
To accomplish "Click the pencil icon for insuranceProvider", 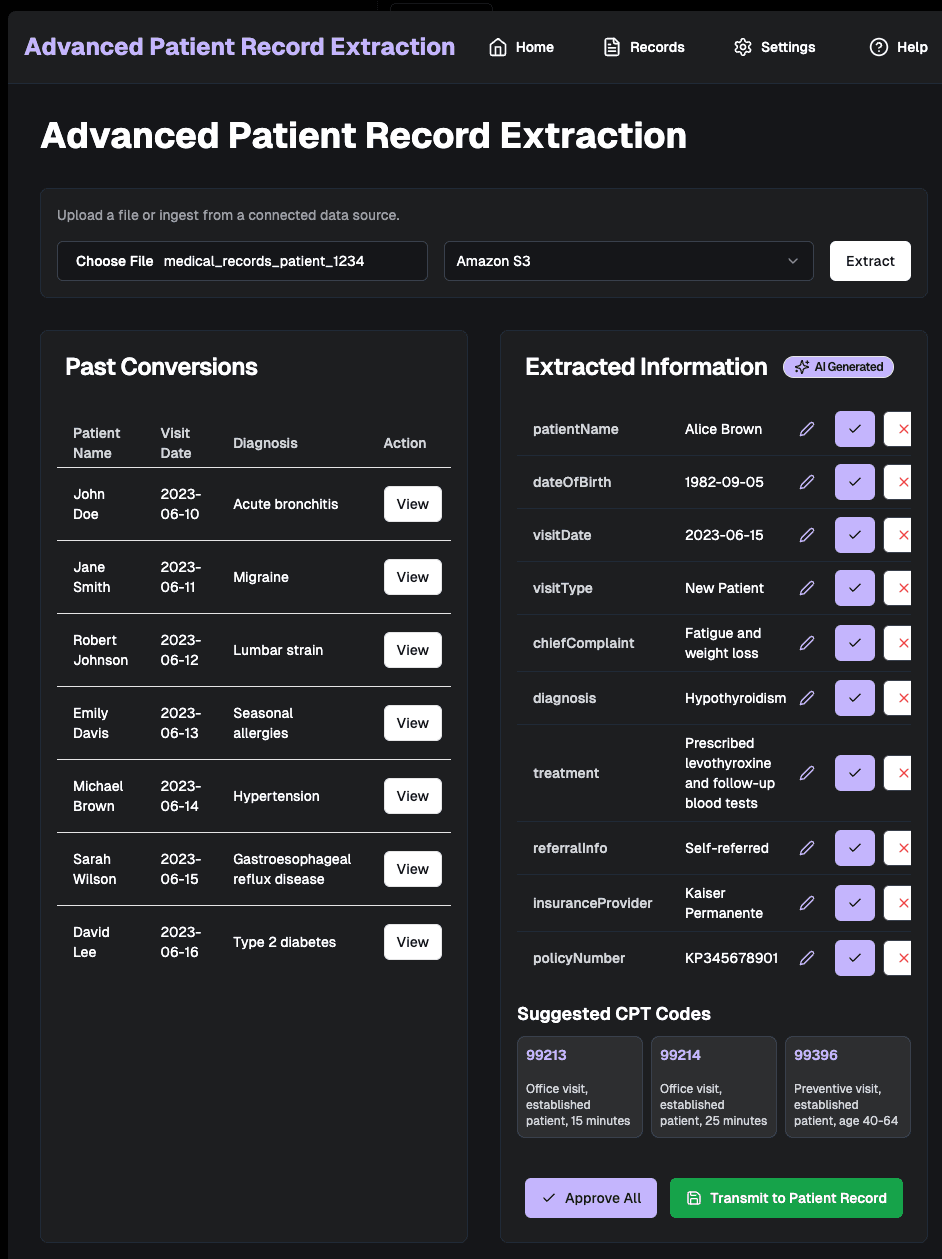I will point(807,903).
